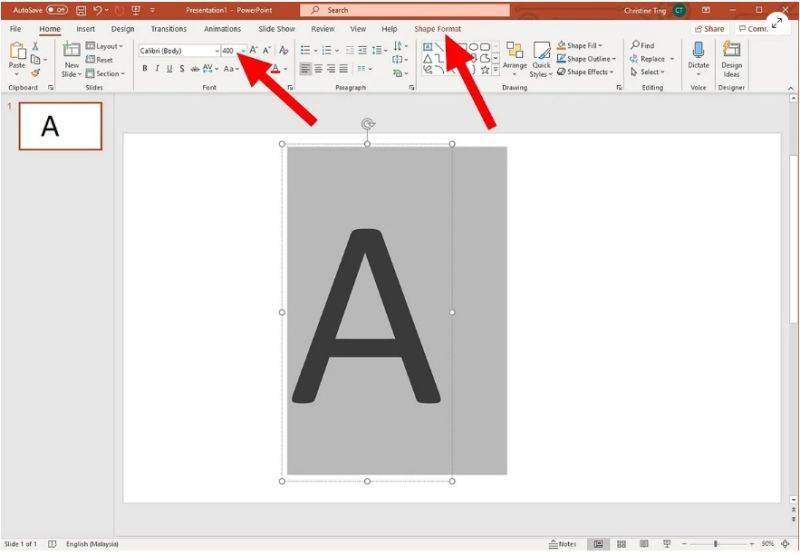Image resolution: width=800 pixels, height=555 pixels.
Task: Toggle bold formatting
Action: click(x=145, y=68)
